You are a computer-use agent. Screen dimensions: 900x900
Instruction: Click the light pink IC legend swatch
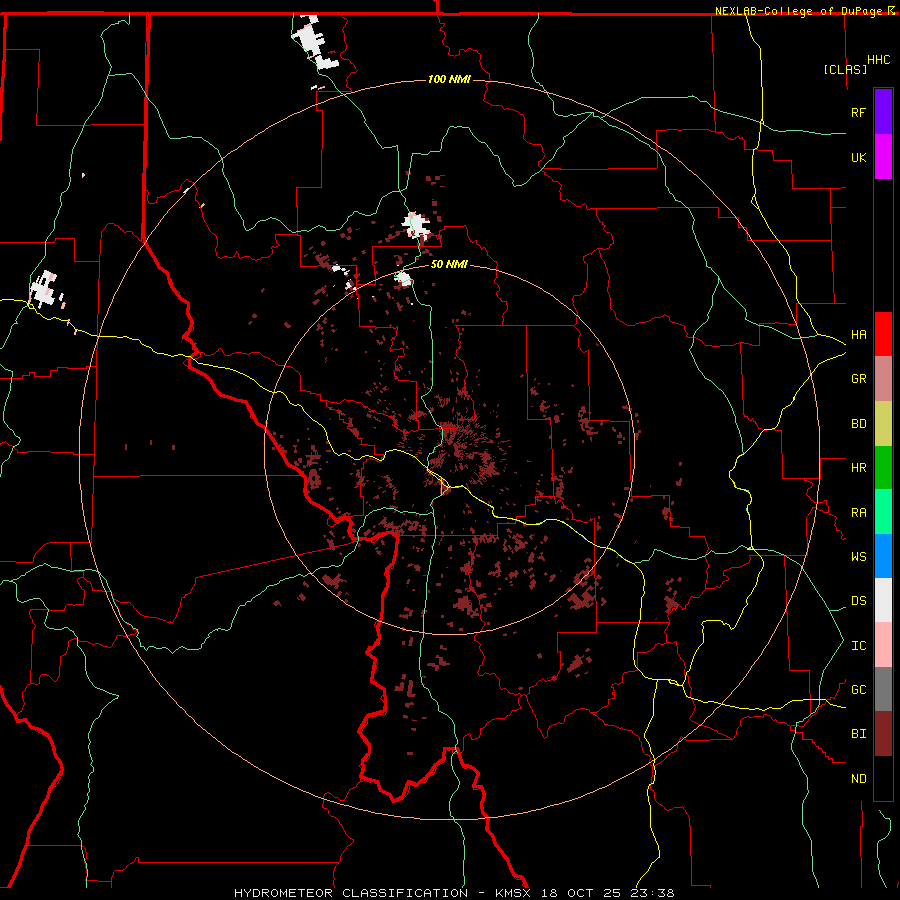[883, 645]
